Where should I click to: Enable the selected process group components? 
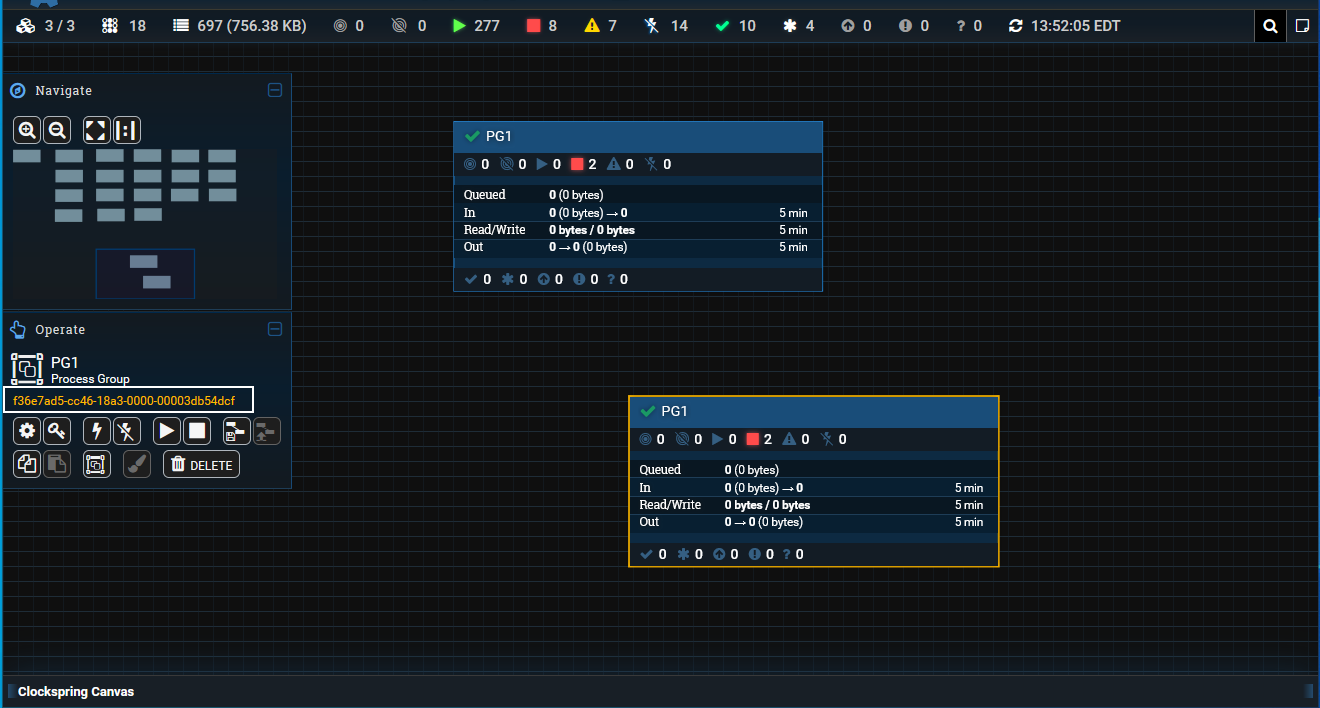coord(96,432)
